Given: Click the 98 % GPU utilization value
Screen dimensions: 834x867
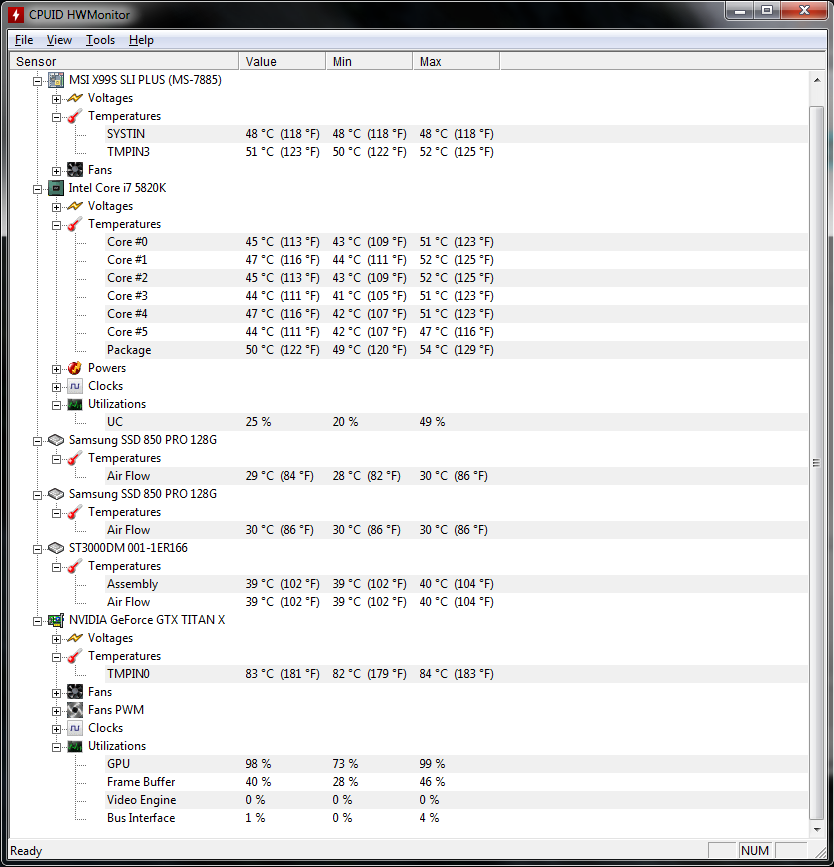Looking at the screenshot, I should (x=258, y=764).
